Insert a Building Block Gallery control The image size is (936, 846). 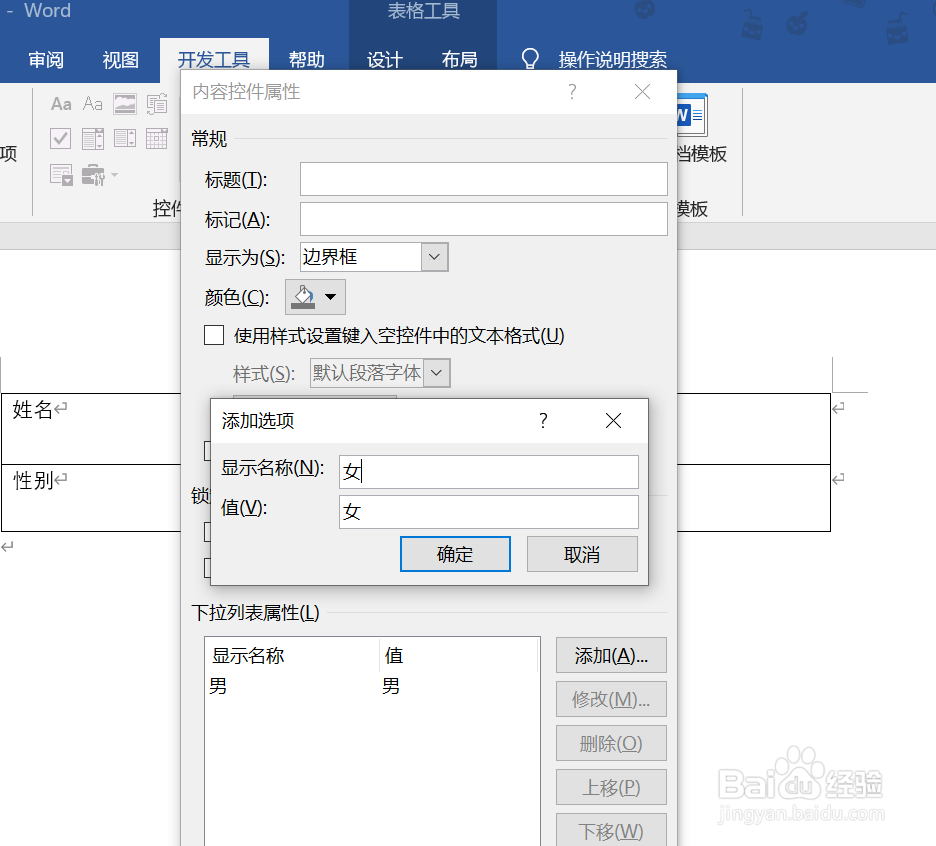click(x=157, y=103)
